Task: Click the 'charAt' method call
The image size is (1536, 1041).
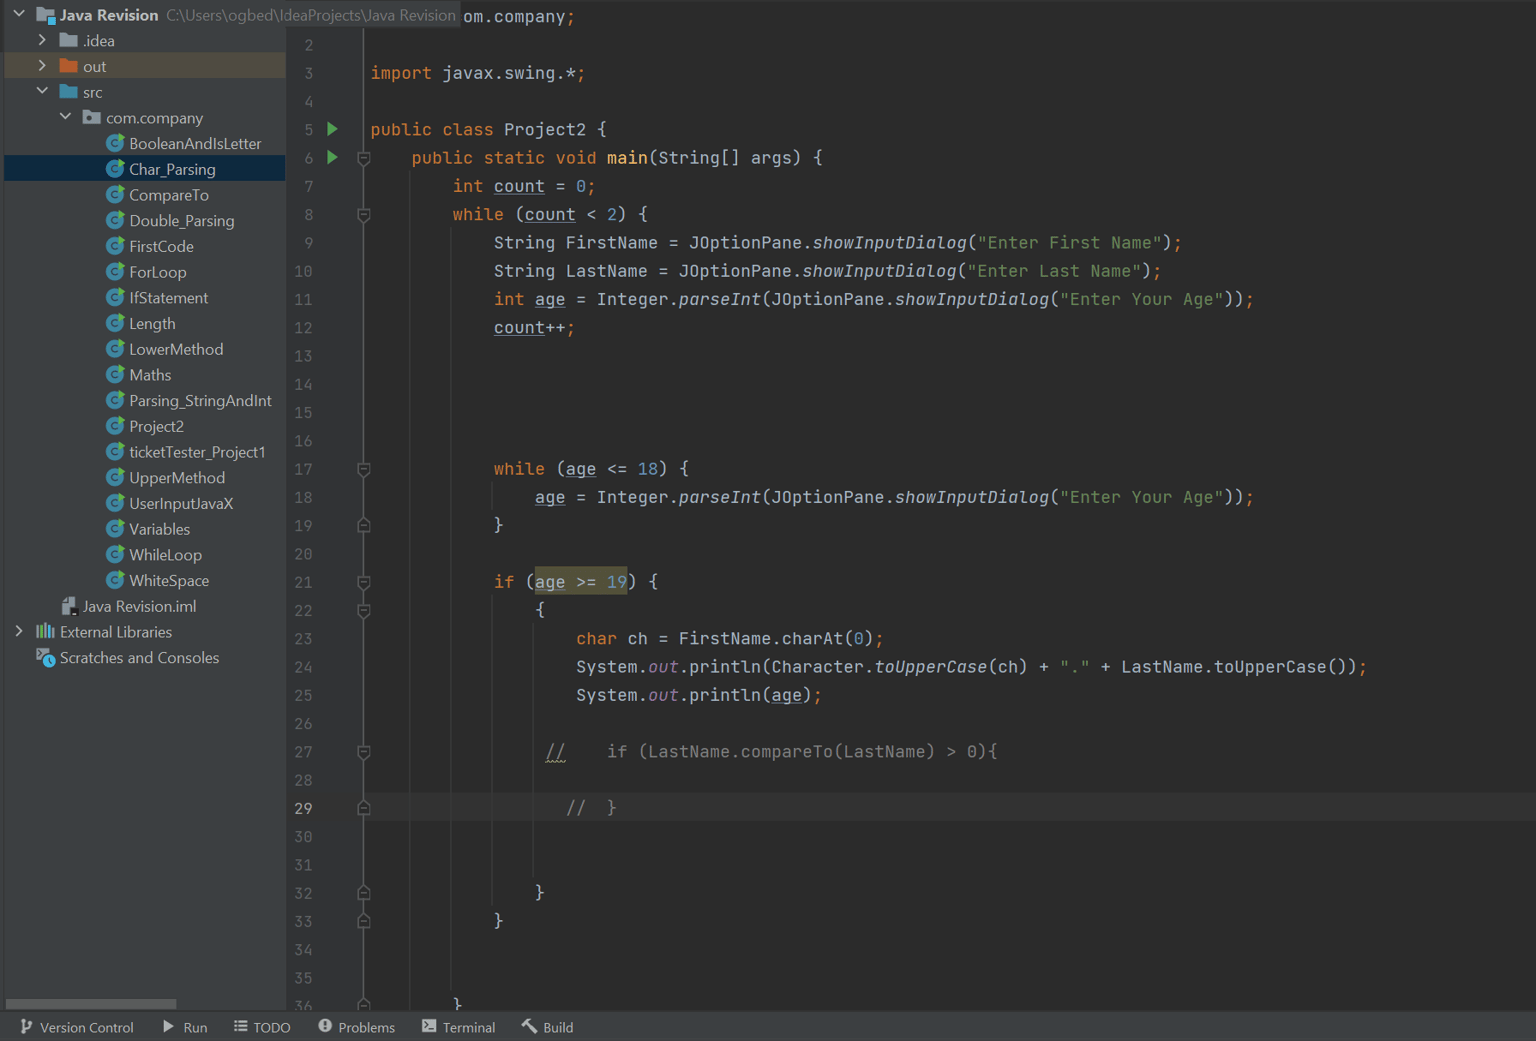Action: (x=812, y=638)
